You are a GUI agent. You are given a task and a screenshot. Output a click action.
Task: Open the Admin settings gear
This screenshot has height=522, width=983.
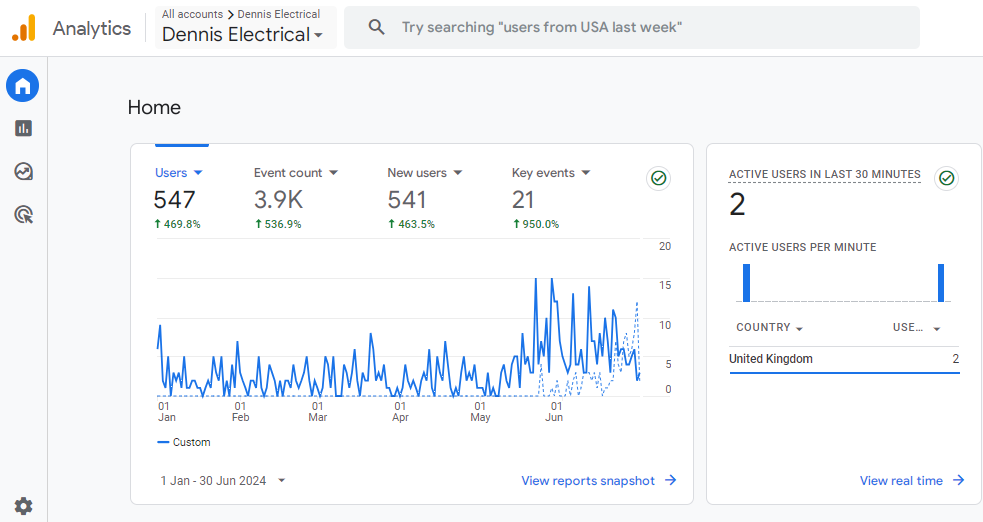click(23, 506)
